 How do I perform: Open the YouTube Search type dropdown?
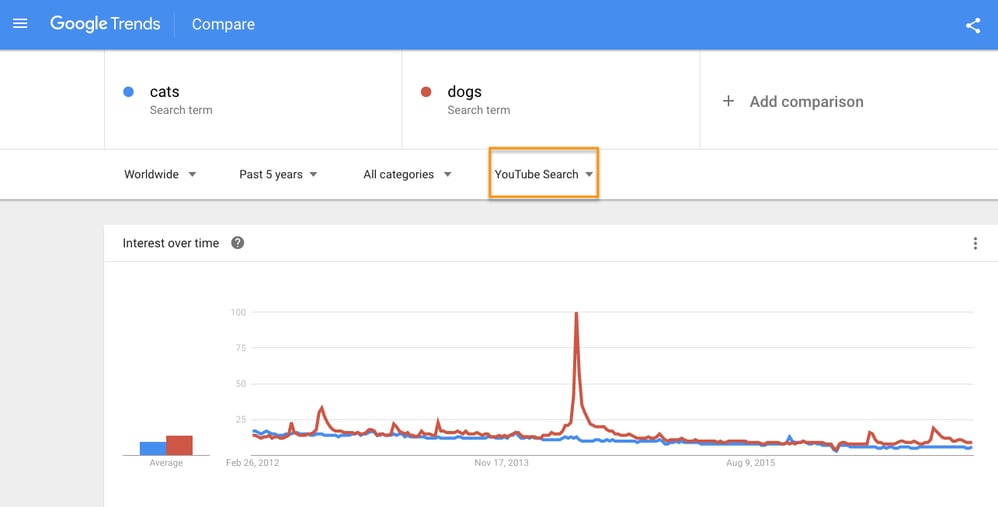(x=544, y=174)
